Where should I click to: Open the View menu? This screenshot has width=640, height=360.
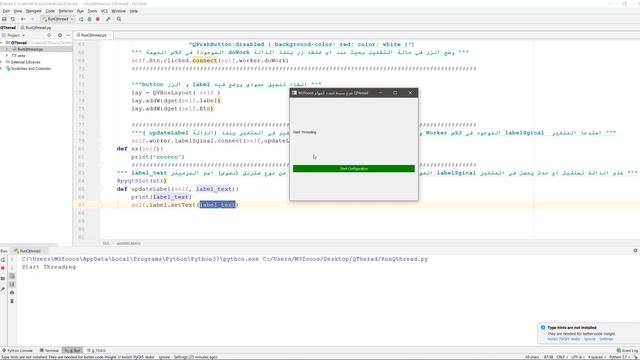pos(18,11)
